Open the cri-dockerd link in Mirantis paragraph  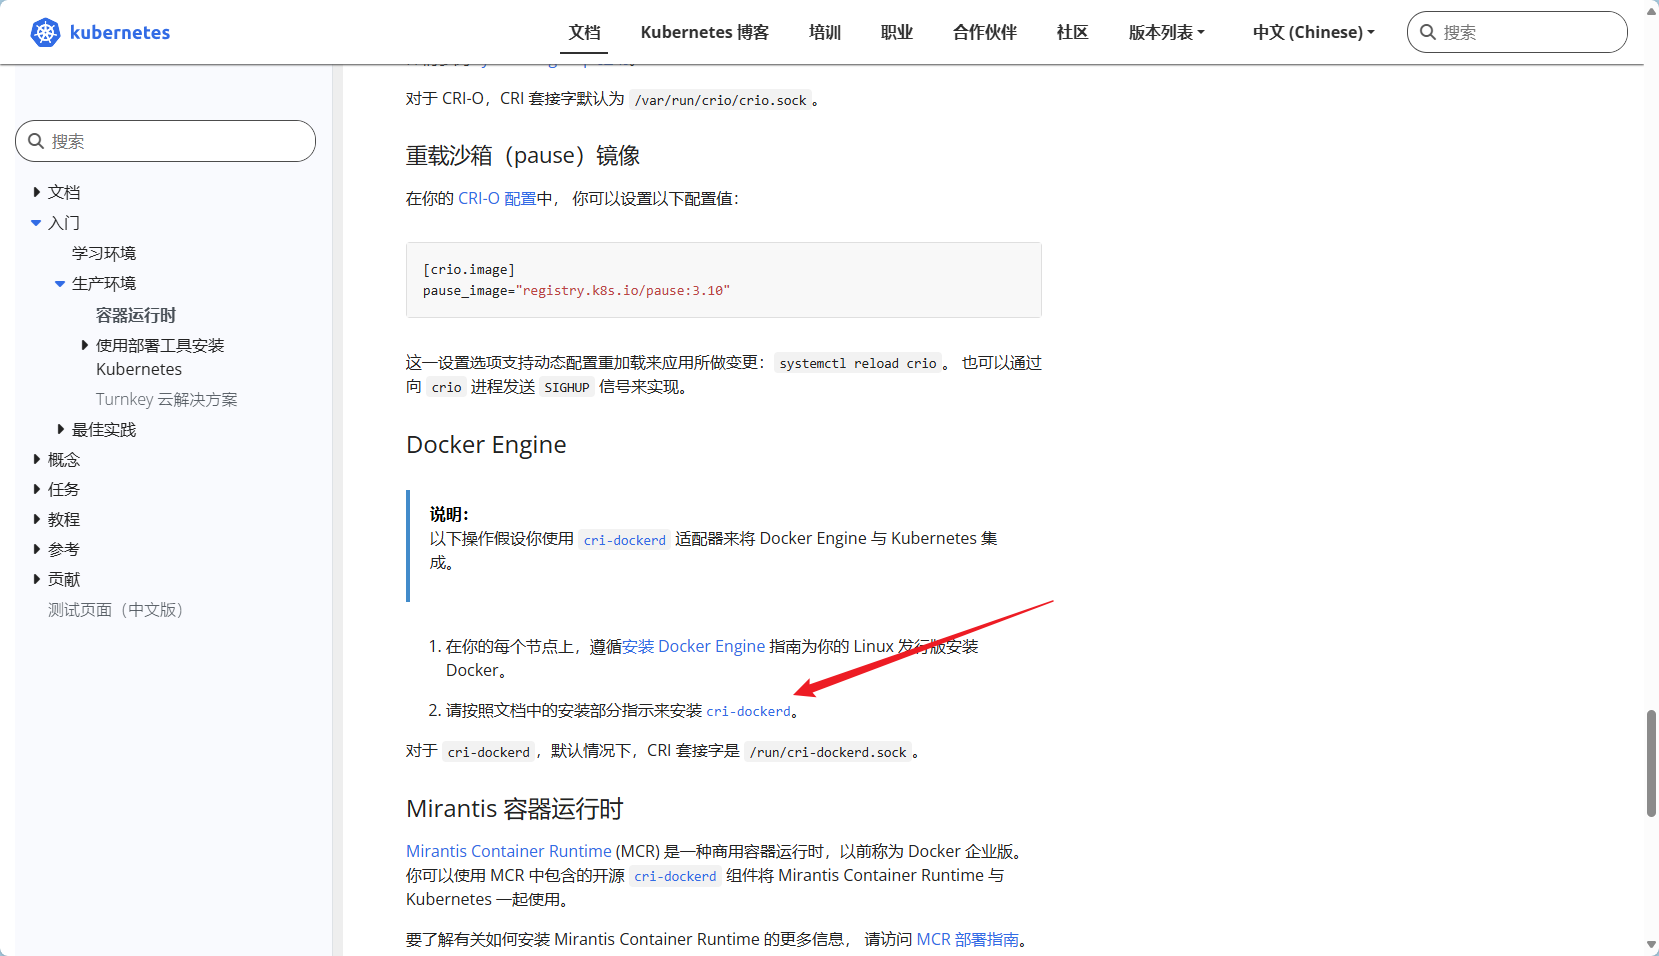[x=675, y=876]
